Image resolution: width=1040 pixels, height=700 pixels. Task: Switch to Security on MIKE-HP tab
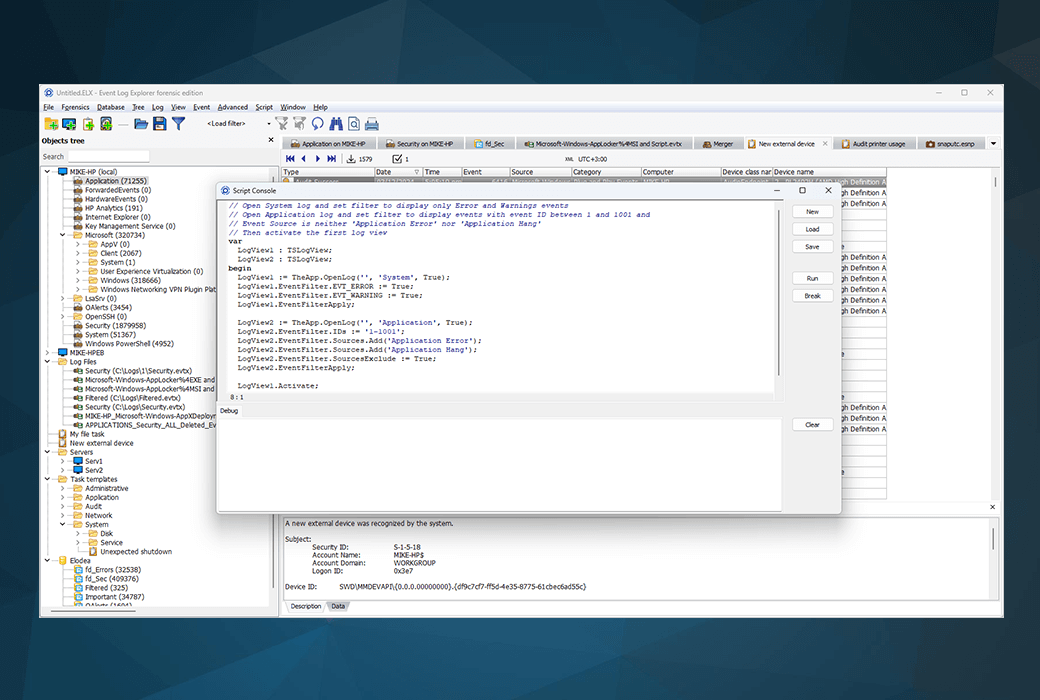(420, 143)
